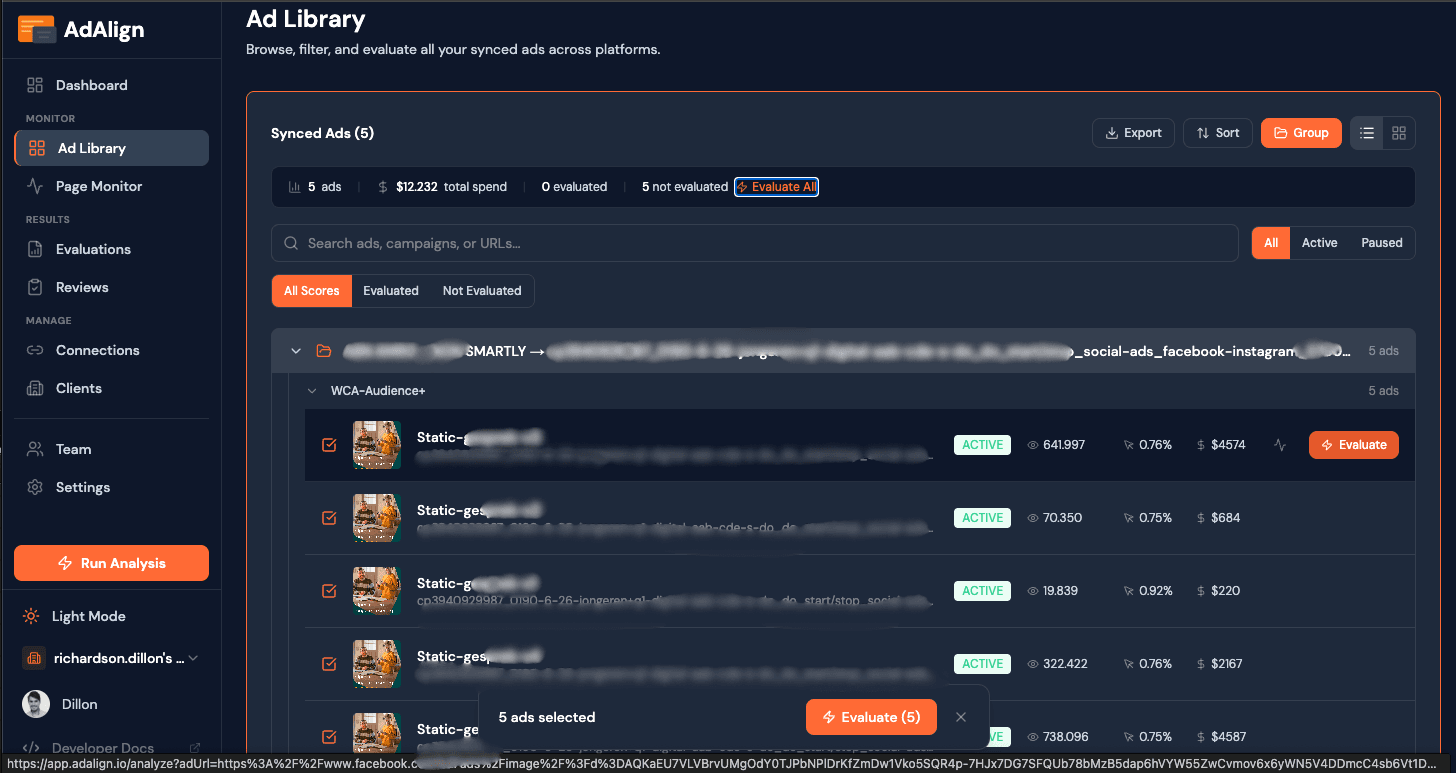Image resolution: width=1456 pixels, height=773 pixels.
Task: Open the sparkline analytics icon on the first ad
Action: 1280,445
